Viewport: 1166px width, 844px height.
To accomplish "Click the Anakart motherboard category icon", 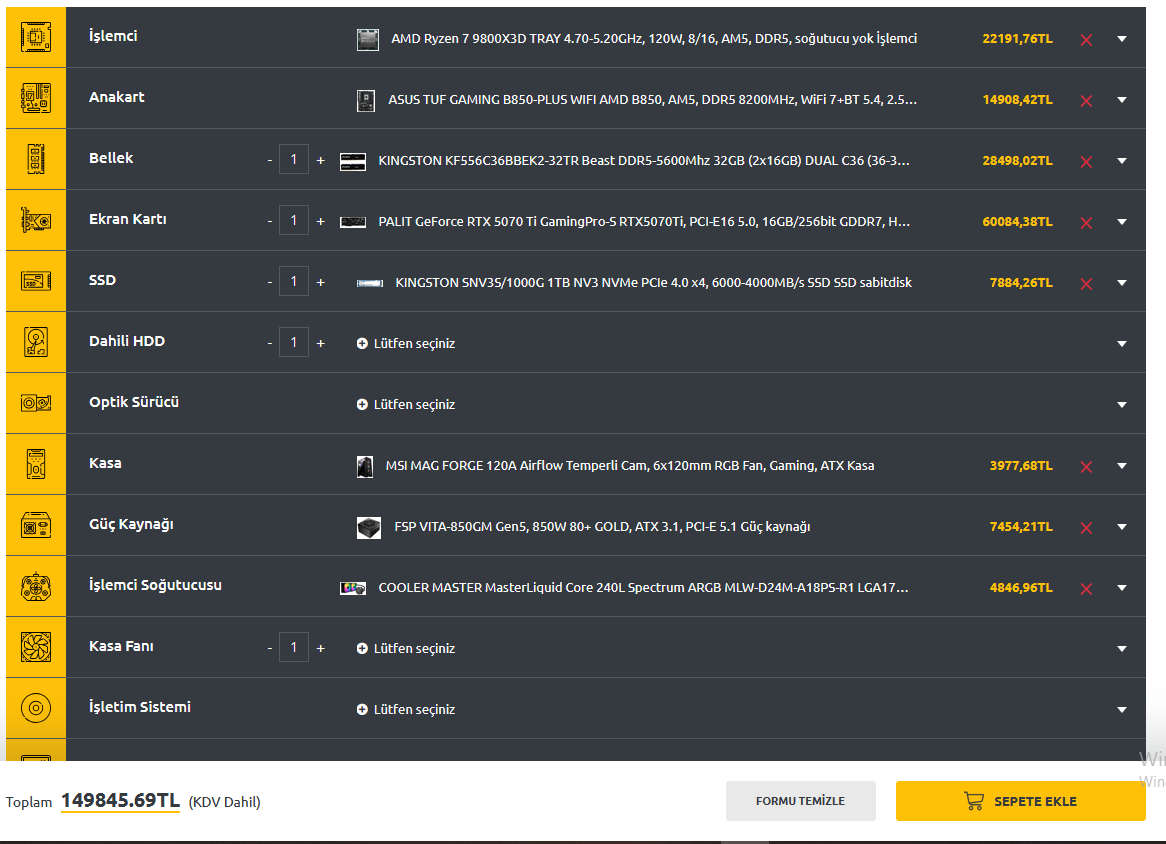I will pos(36,98).
